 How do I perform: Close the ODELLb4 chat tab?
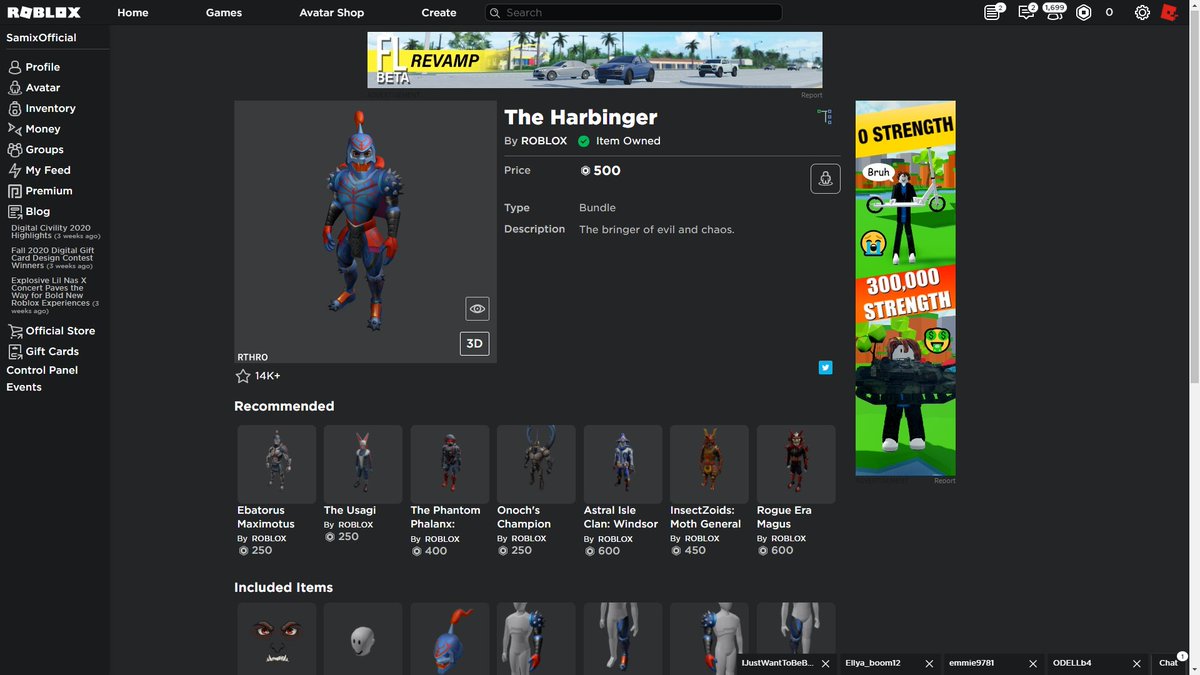[x=1136, y=663]
